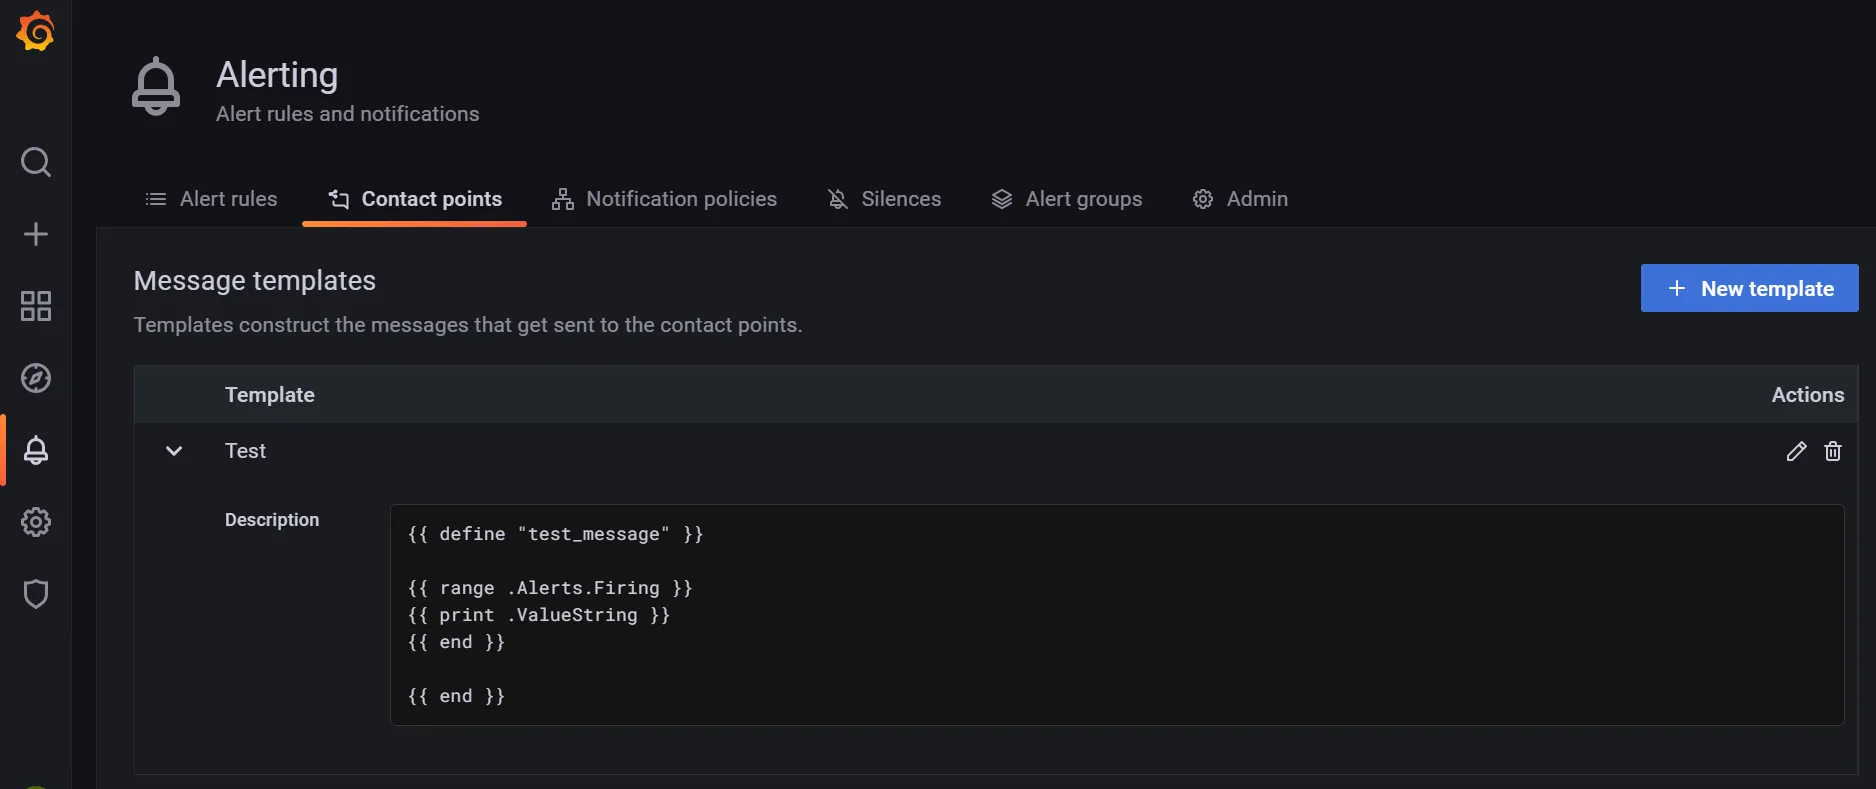
Task: Open Dashboards grid icon in sidebar
Action: click(36, 306)
